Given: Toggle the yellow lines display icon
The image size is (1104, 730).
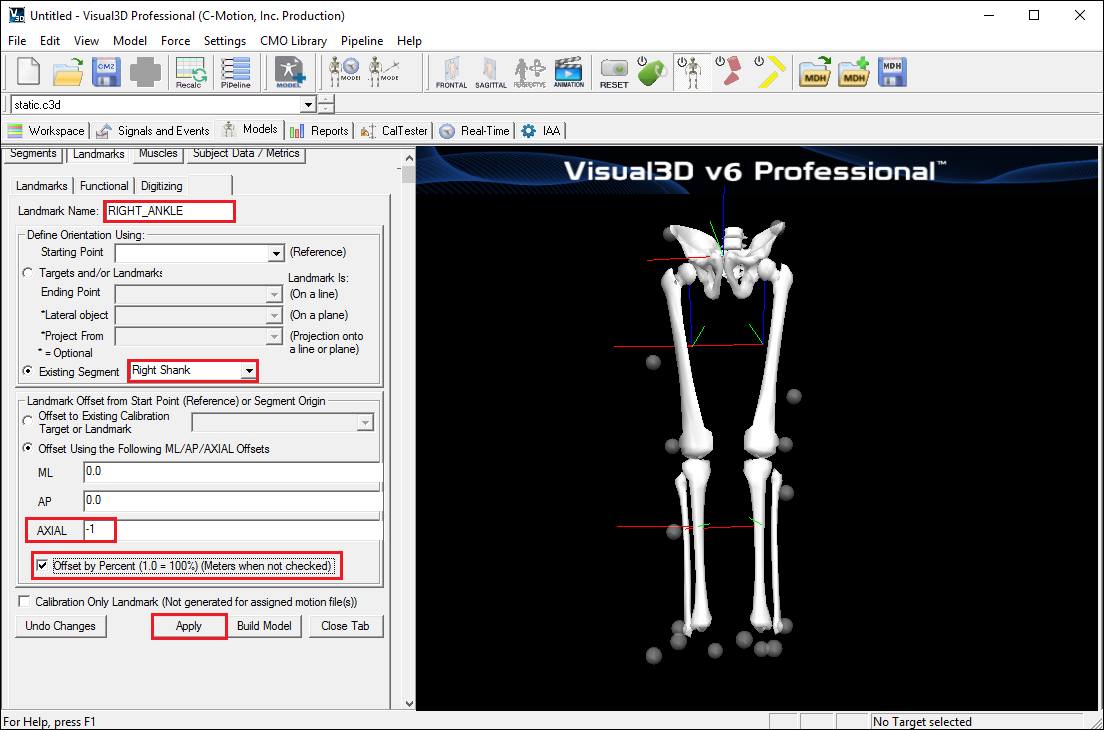Looking at the screenshot, I should point(769,72).
